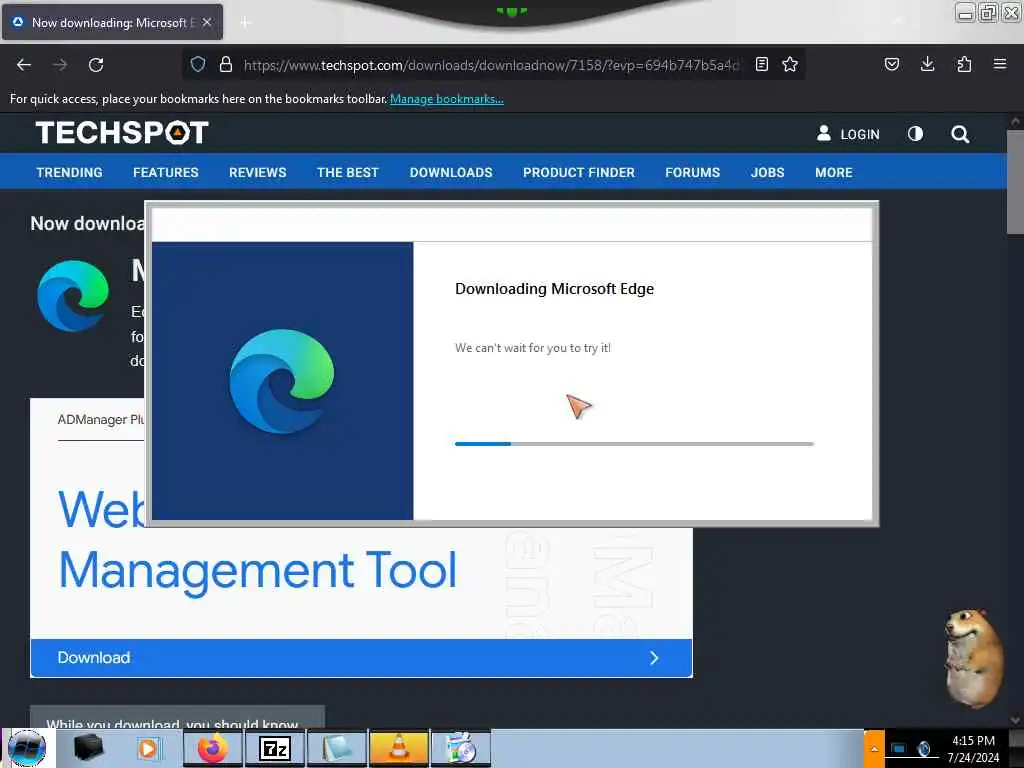Click "We can't wait for you" text

pyautogui.click(x=533, y=348)
